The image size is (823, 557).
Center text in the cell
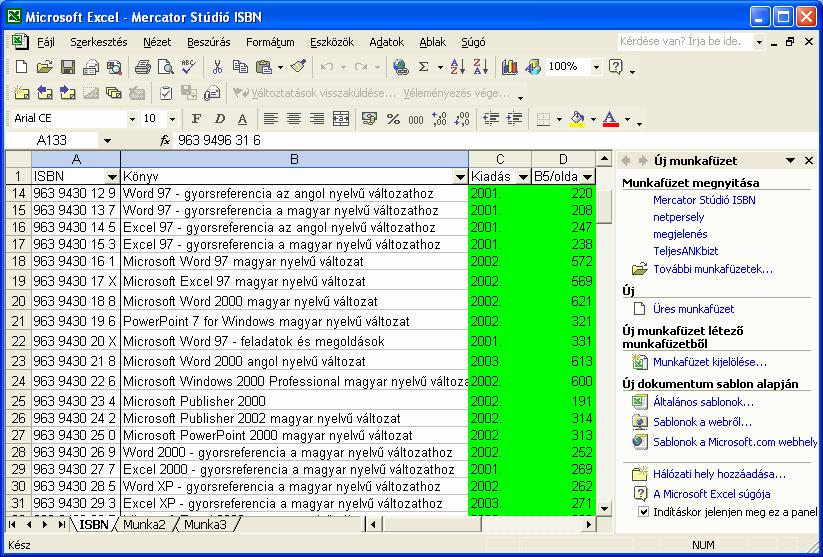pyautogui.click(x=293, y=119)
